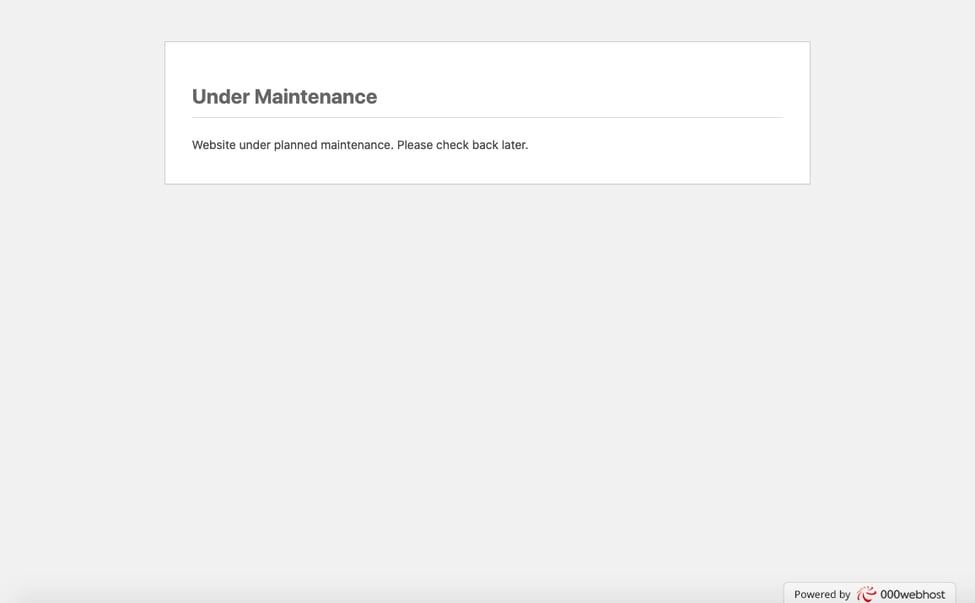Click the maintenance notice message text

click(360, 144)
